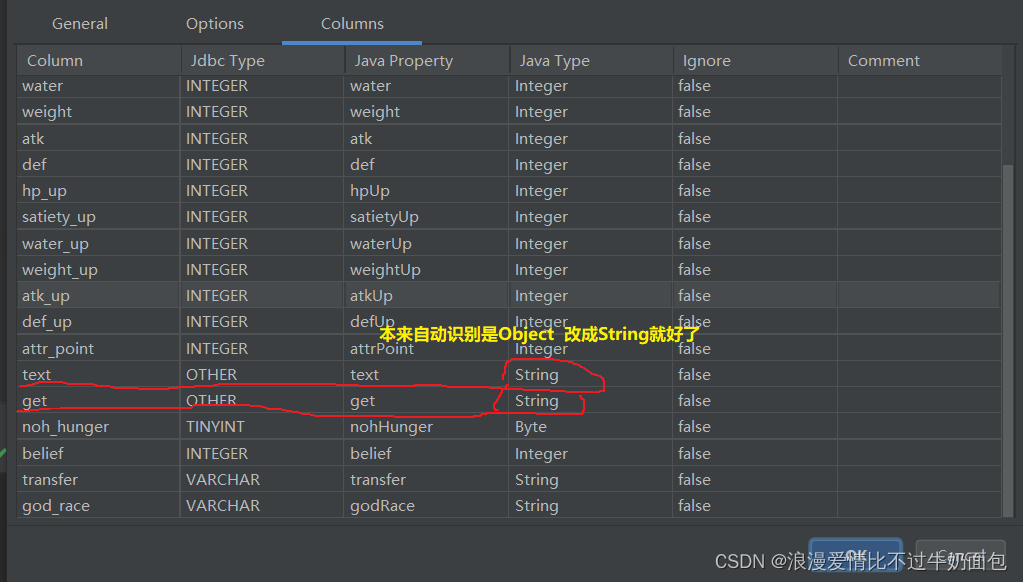Click the Java Type column header
This screenshot has width=1023, height=582.
pos(592,61)
